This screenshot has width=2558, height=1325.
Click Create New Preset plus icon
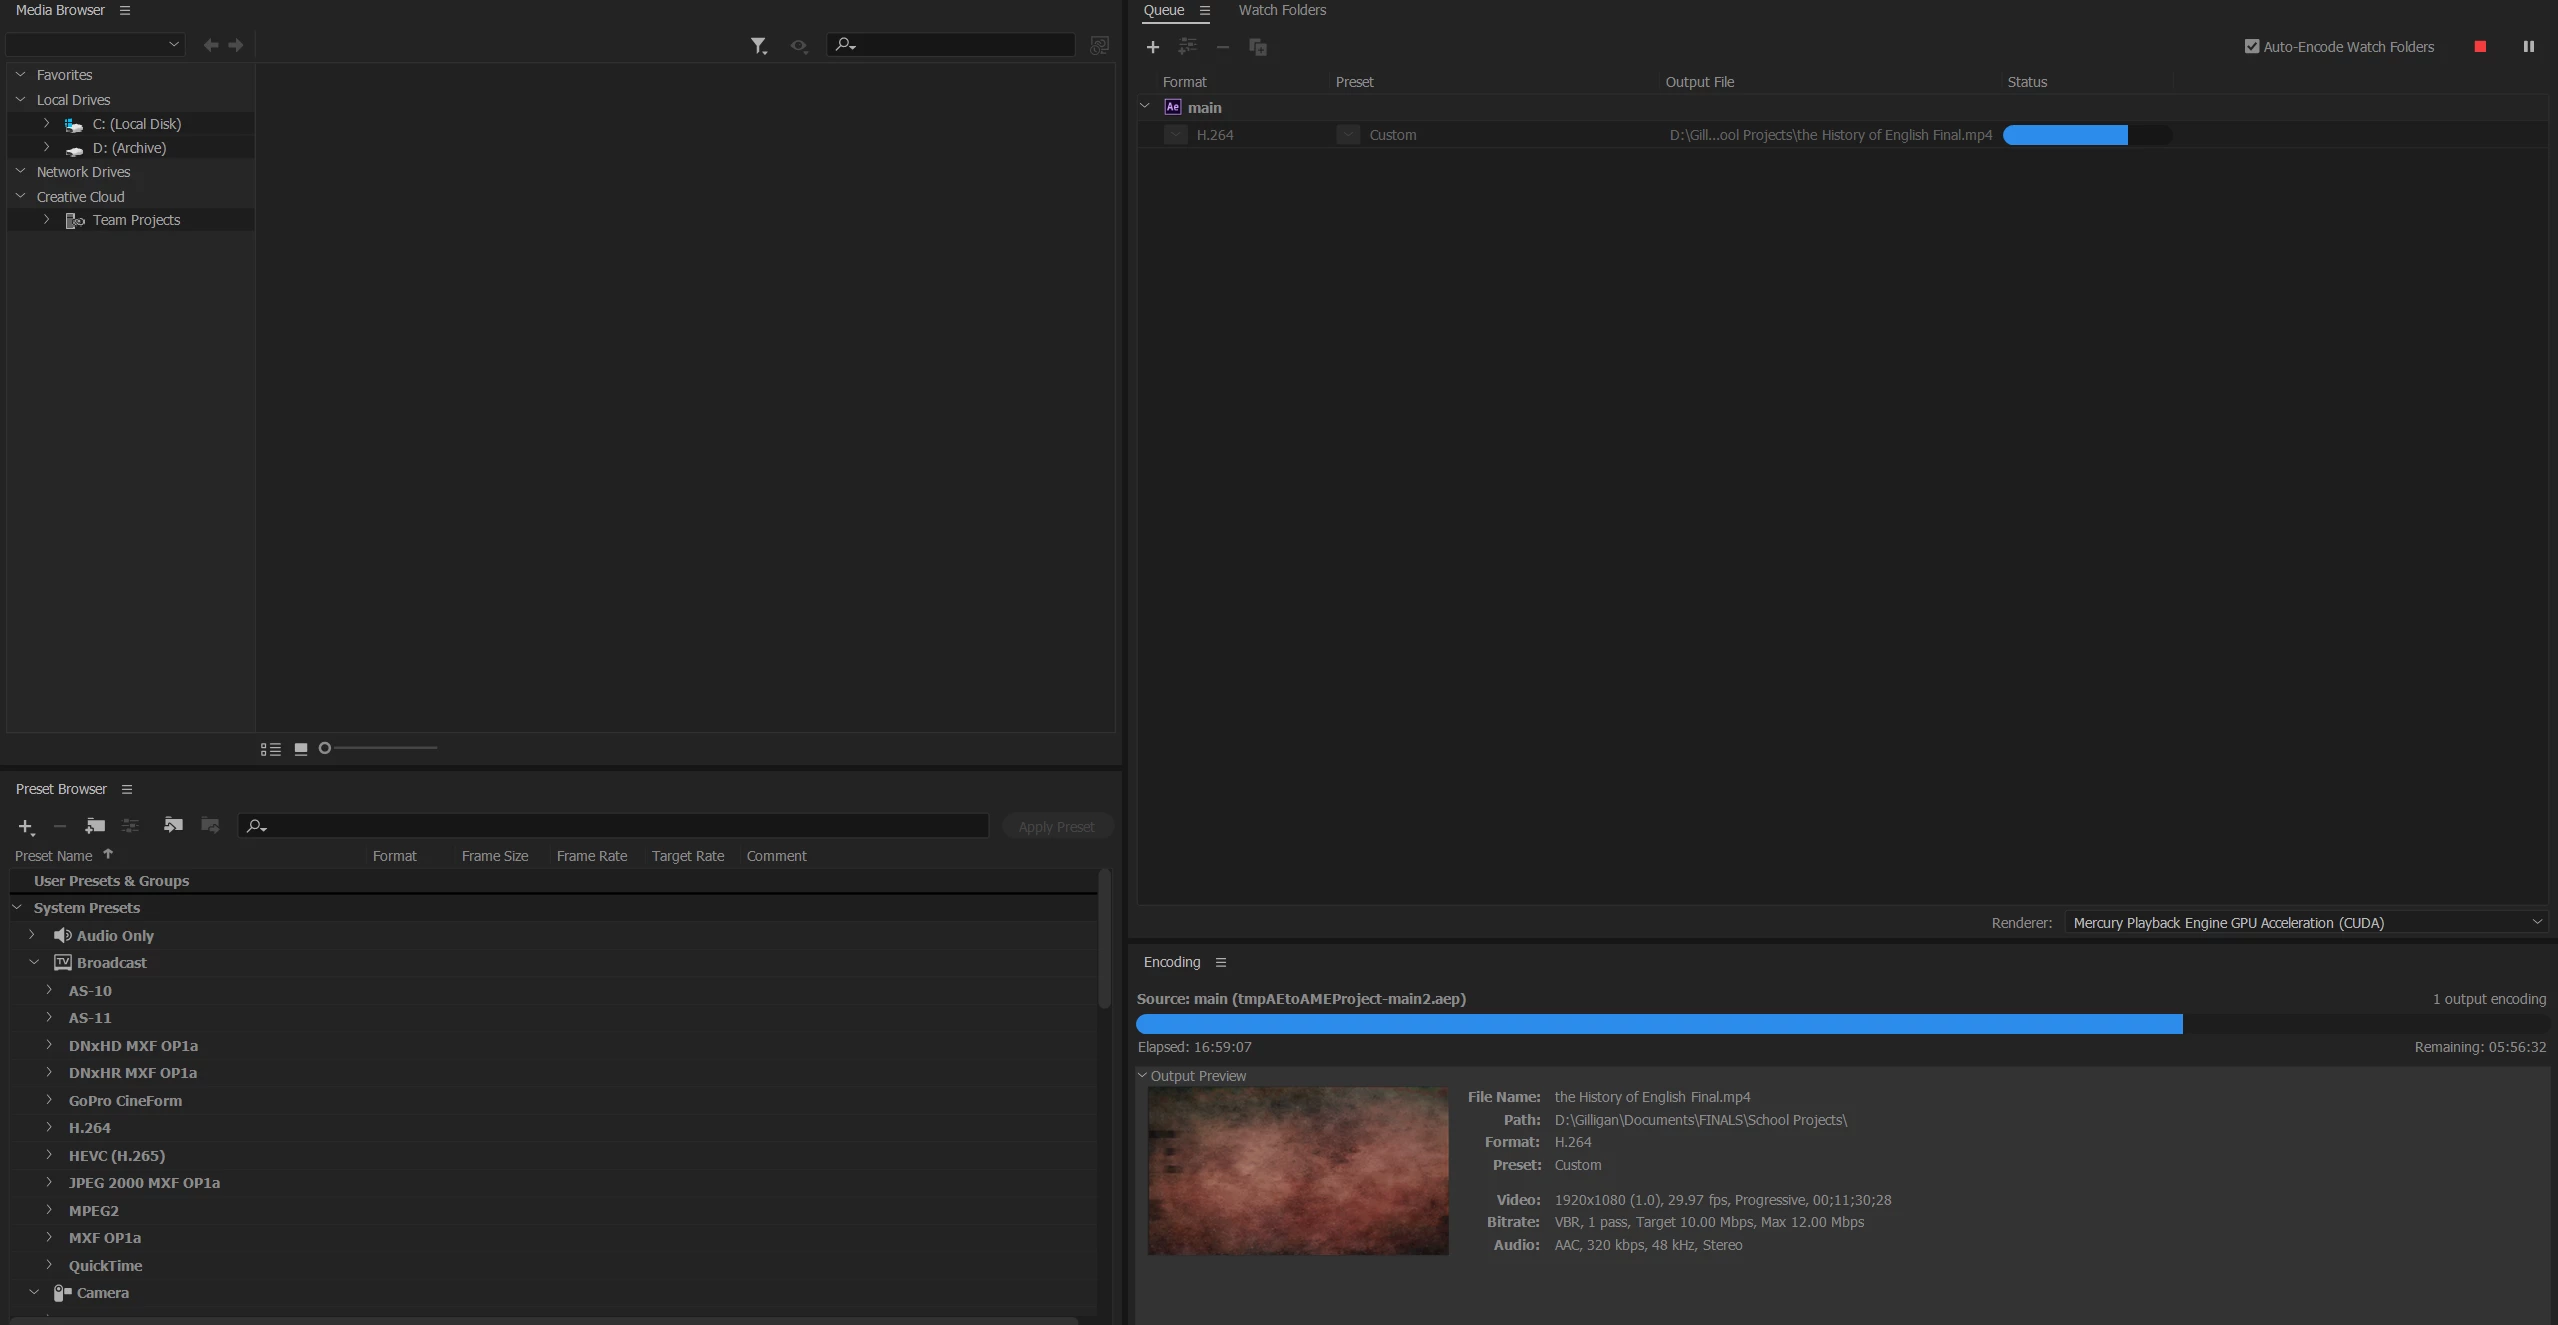coord(25,826)
